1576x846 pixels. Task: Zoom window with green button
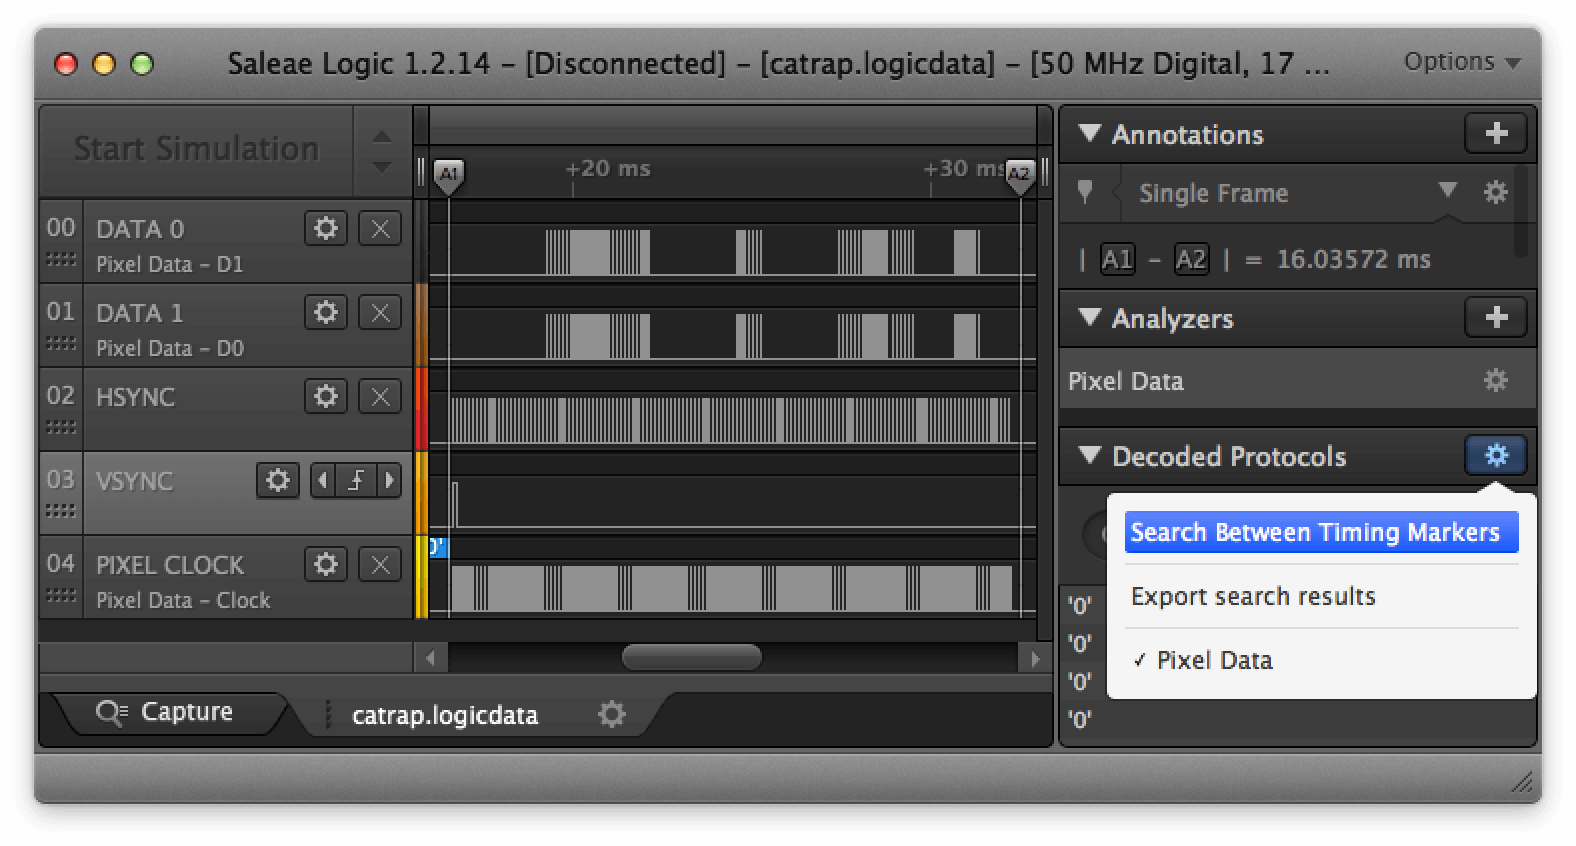point(142,64)
